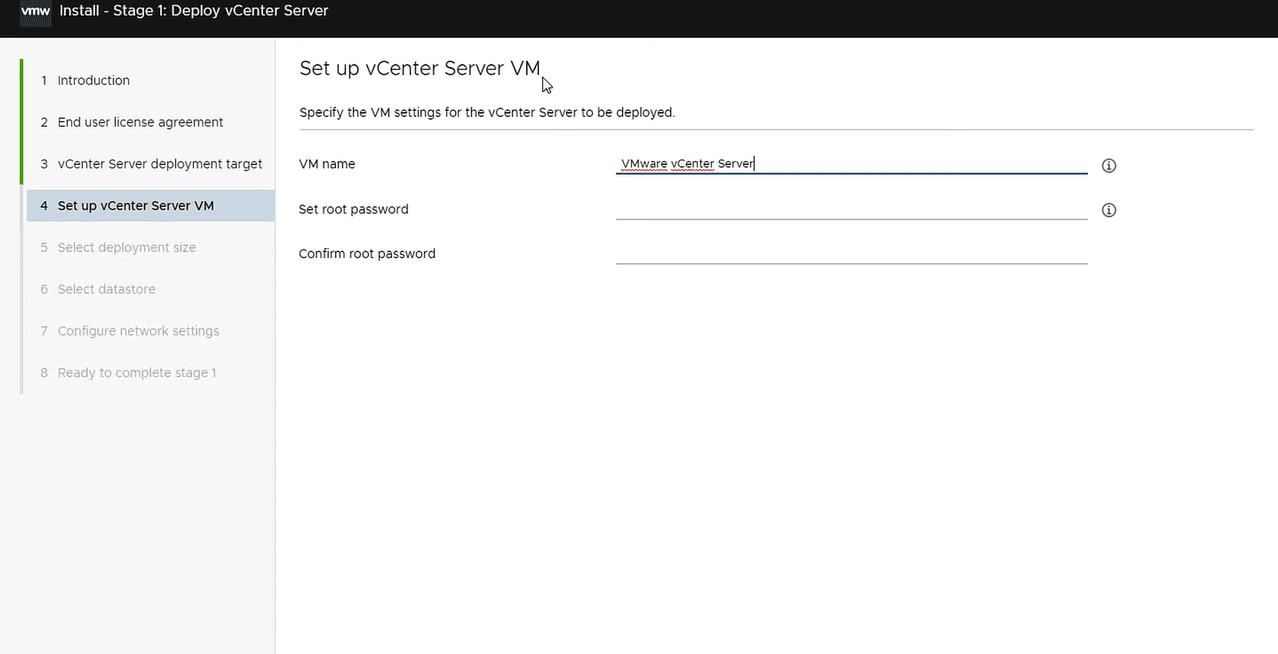This screenshot has width=1278, height=654.
Task: Click the vmw logo in header
Action: pyautogui.click(x=35, y=11)
